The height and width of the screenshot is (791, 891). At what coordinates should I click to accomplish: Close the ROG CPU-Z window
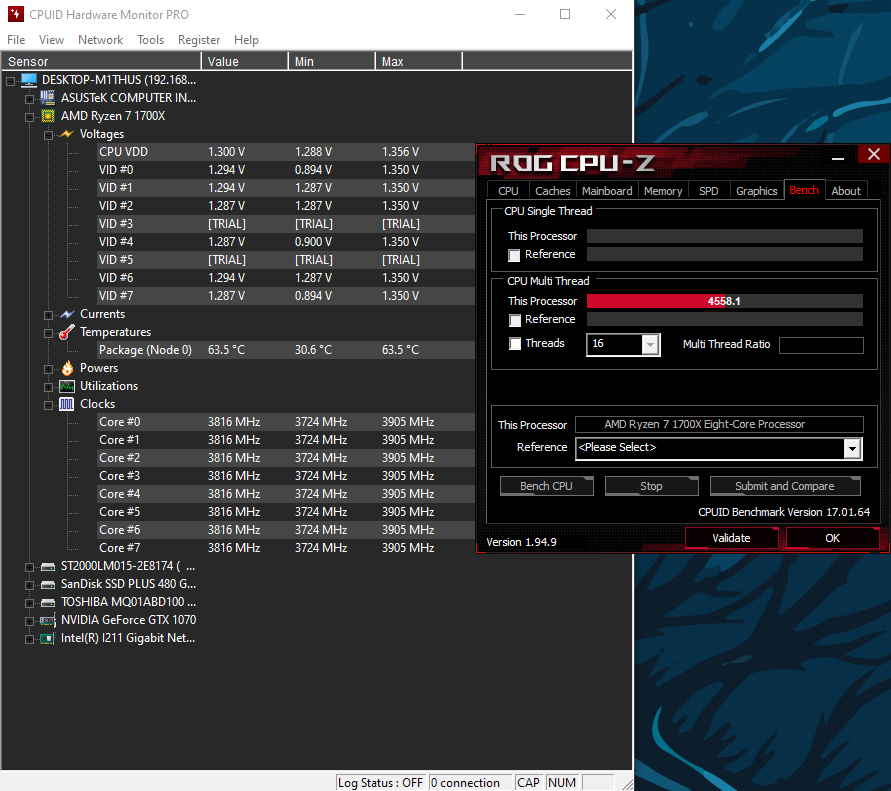click(x=873, y=154)
